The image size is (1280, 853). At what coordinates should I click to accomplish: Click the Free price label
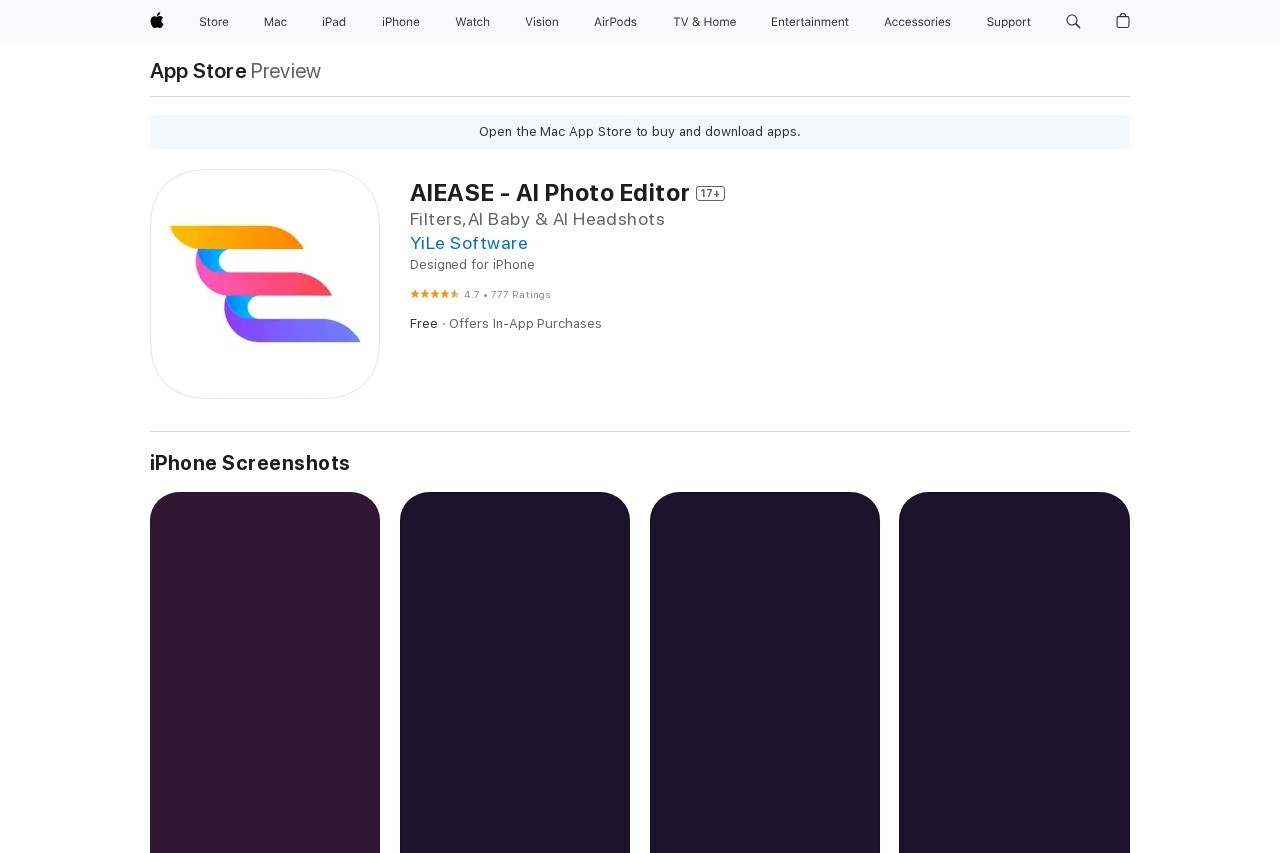pos(424,324)
